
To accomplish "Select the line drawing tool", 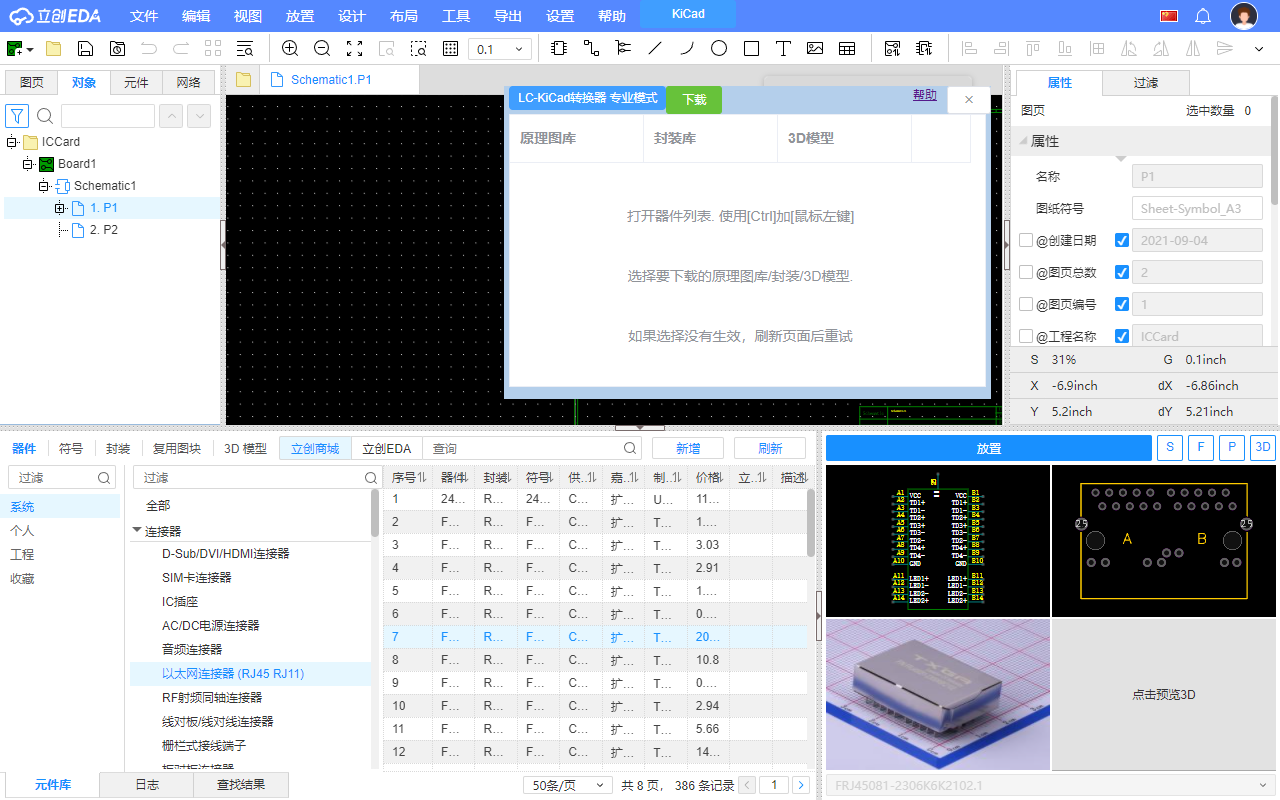I will click(x=655, y=48).
